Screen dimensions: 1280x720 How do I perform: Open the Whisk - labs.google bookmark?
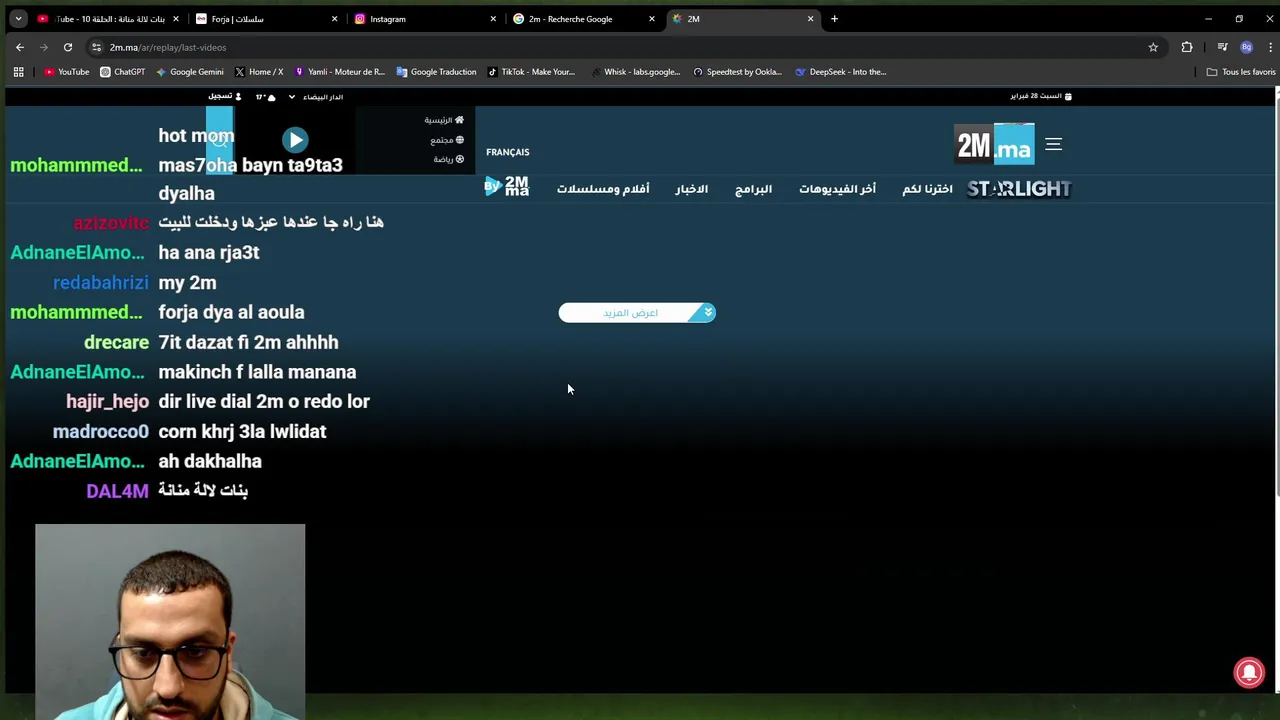point(635,72)
